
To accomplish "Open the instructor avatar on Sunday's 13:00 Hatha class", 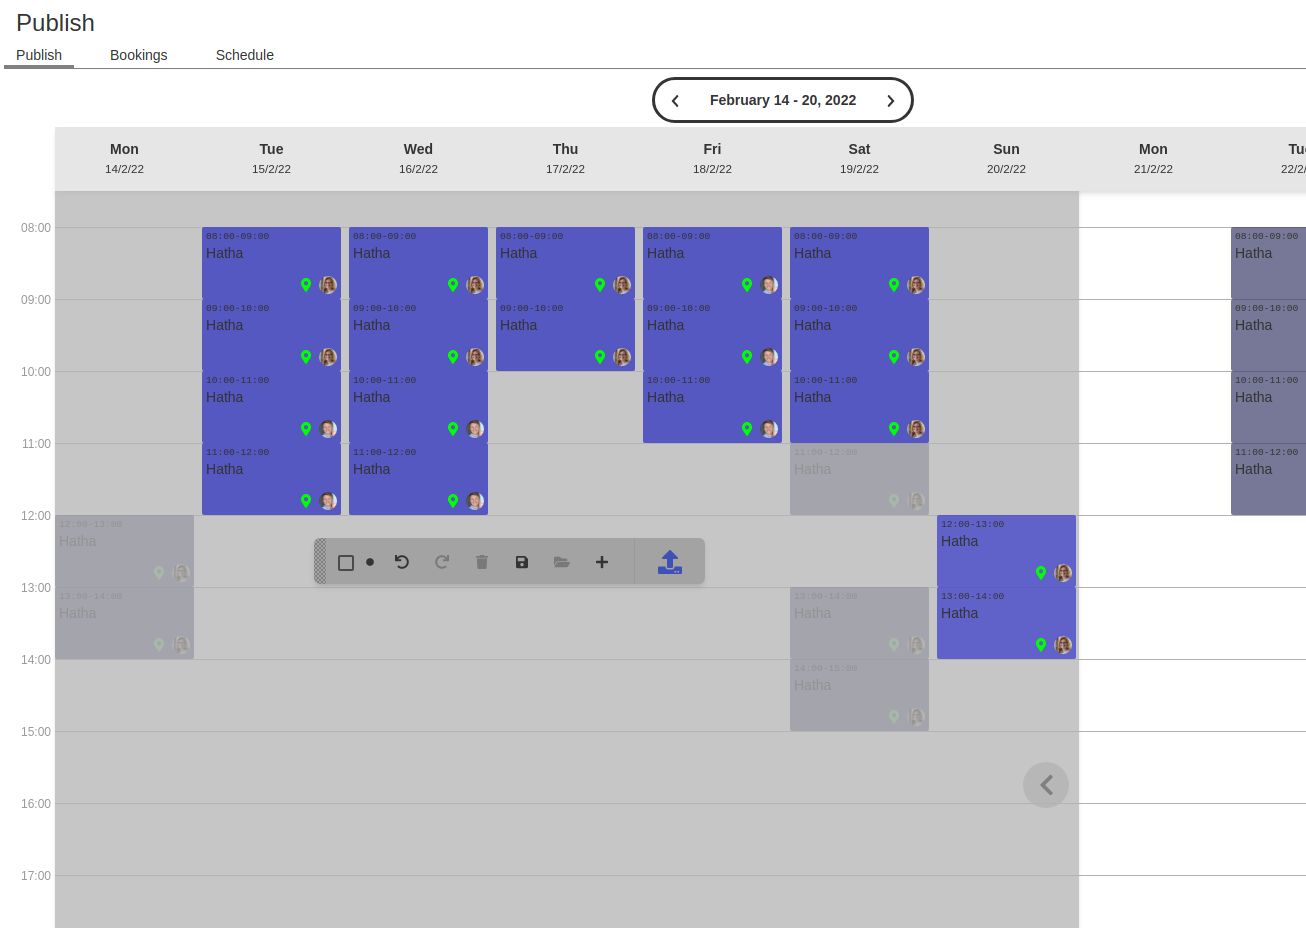I will point(1063,645).
